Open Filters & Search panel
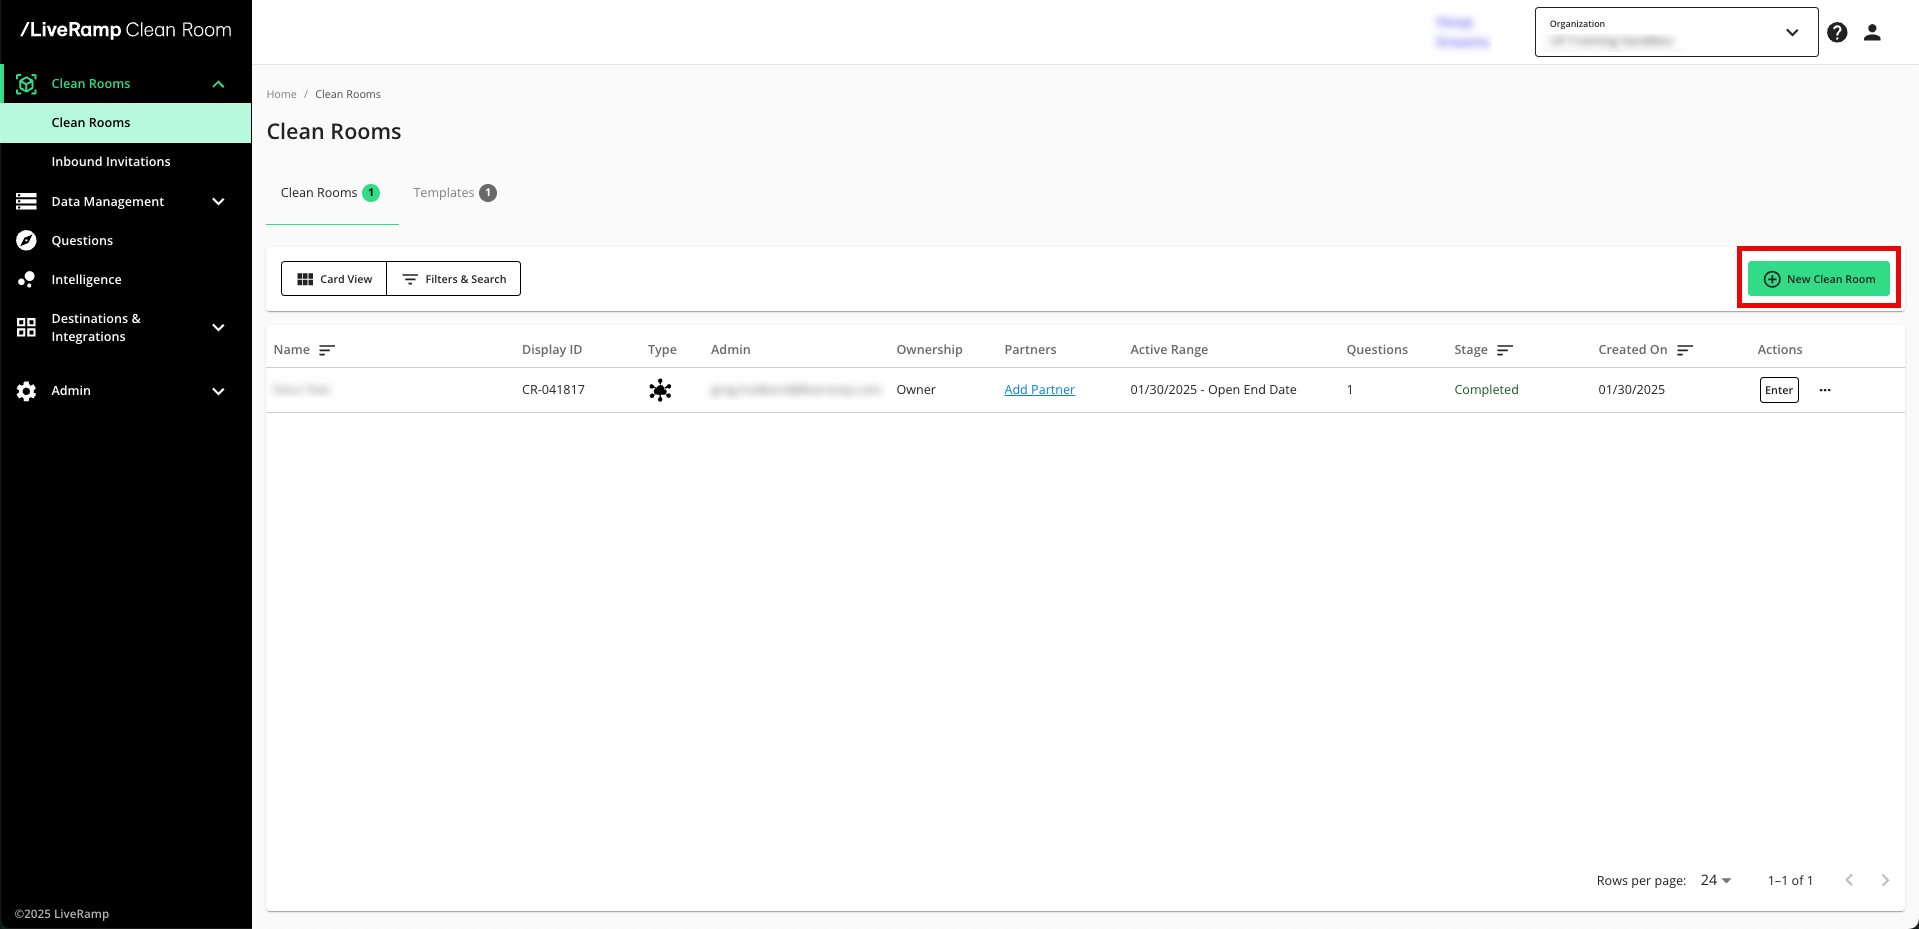1919x929 pixels. (x=454, y=279)
